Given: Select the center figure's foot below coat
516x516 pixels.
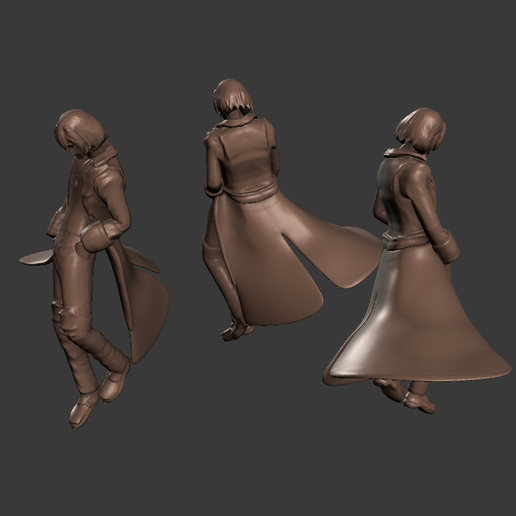Looking at the screenshot, I should click(x=236, y=329).
